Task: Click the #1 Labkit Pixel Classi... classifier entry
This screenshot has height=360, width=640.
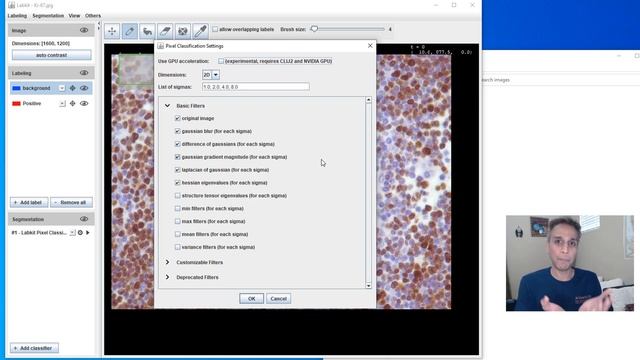Action: (39, 233)
